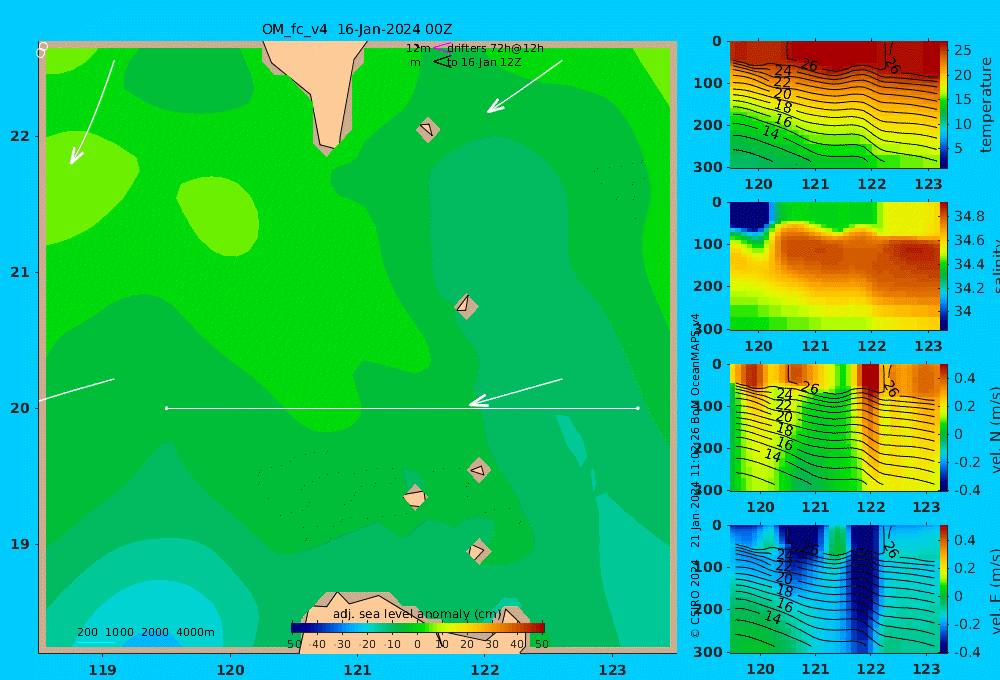Click the '25' tick on the temperature colorbar
This screenshot has height=680, width=1000.
(962, 50)
